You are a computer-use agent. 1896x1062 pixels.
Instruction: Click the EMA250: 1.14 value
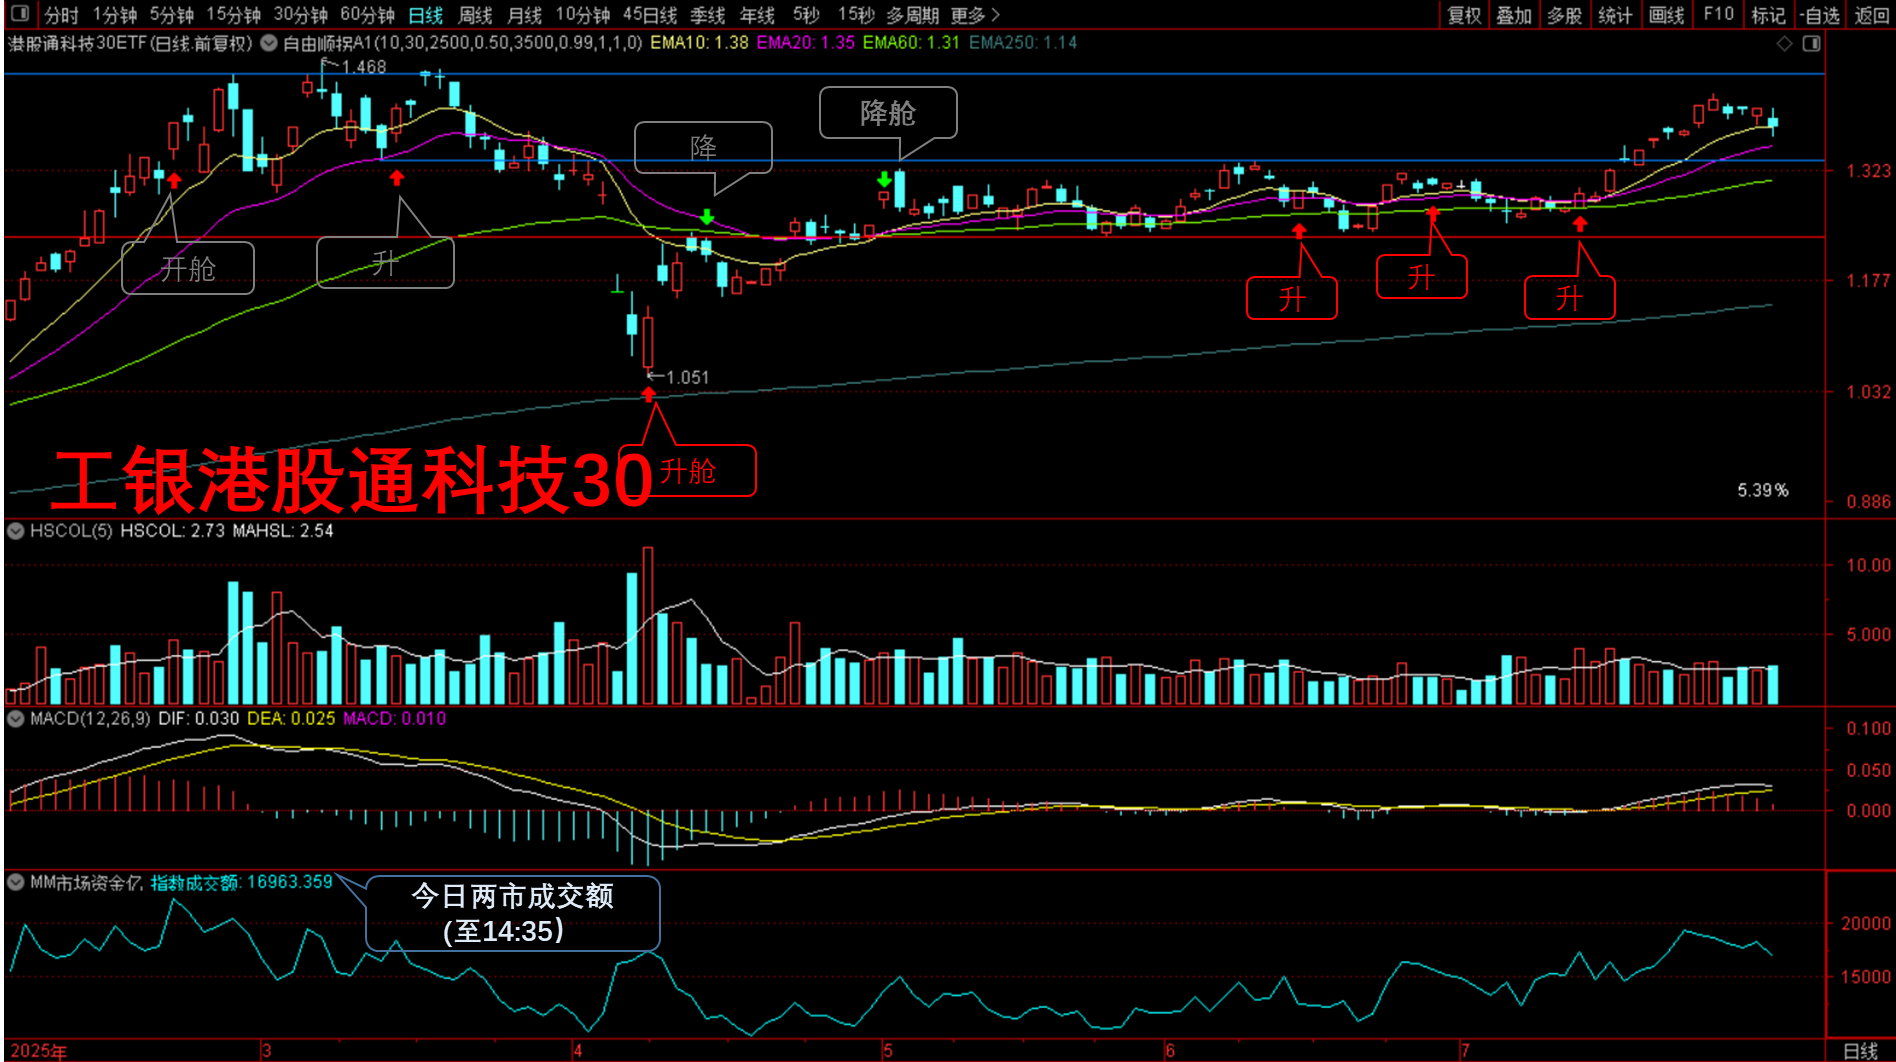pyautogui.click(x=1023, y=43)
